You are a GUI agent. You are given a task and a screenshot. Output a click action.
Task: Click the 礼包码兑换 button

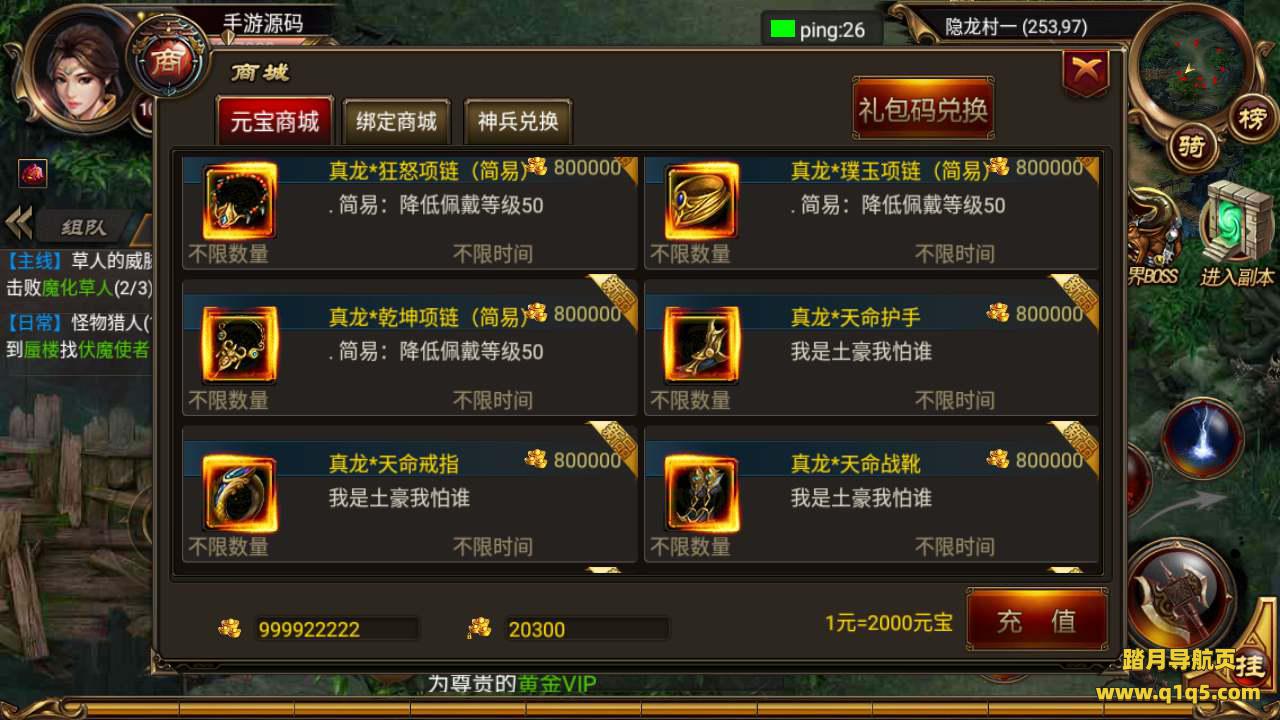pos(923,109)
